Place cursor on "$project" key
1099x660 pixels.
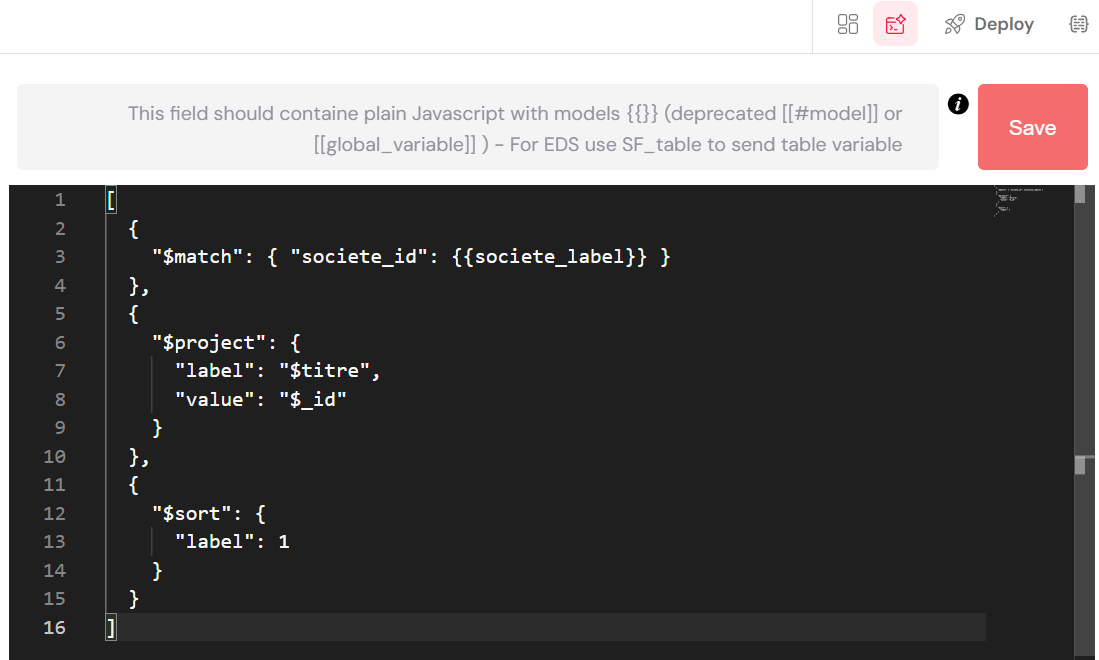click(207, 343)
